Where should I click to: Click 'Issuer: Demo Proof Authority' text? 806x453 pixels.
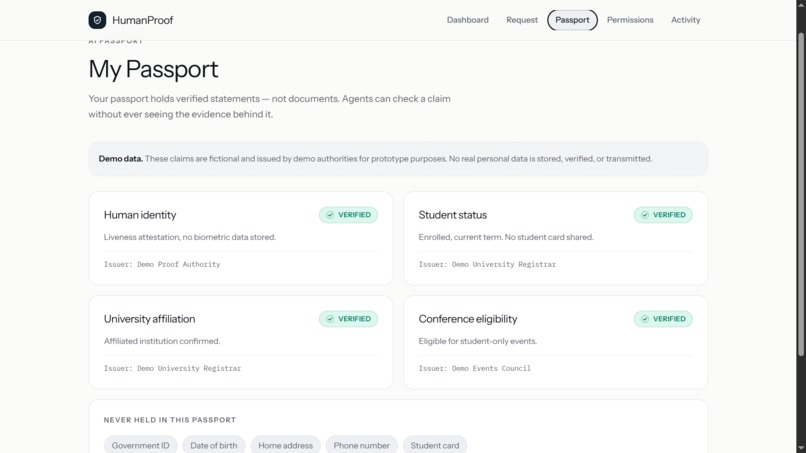click(162, 264)
